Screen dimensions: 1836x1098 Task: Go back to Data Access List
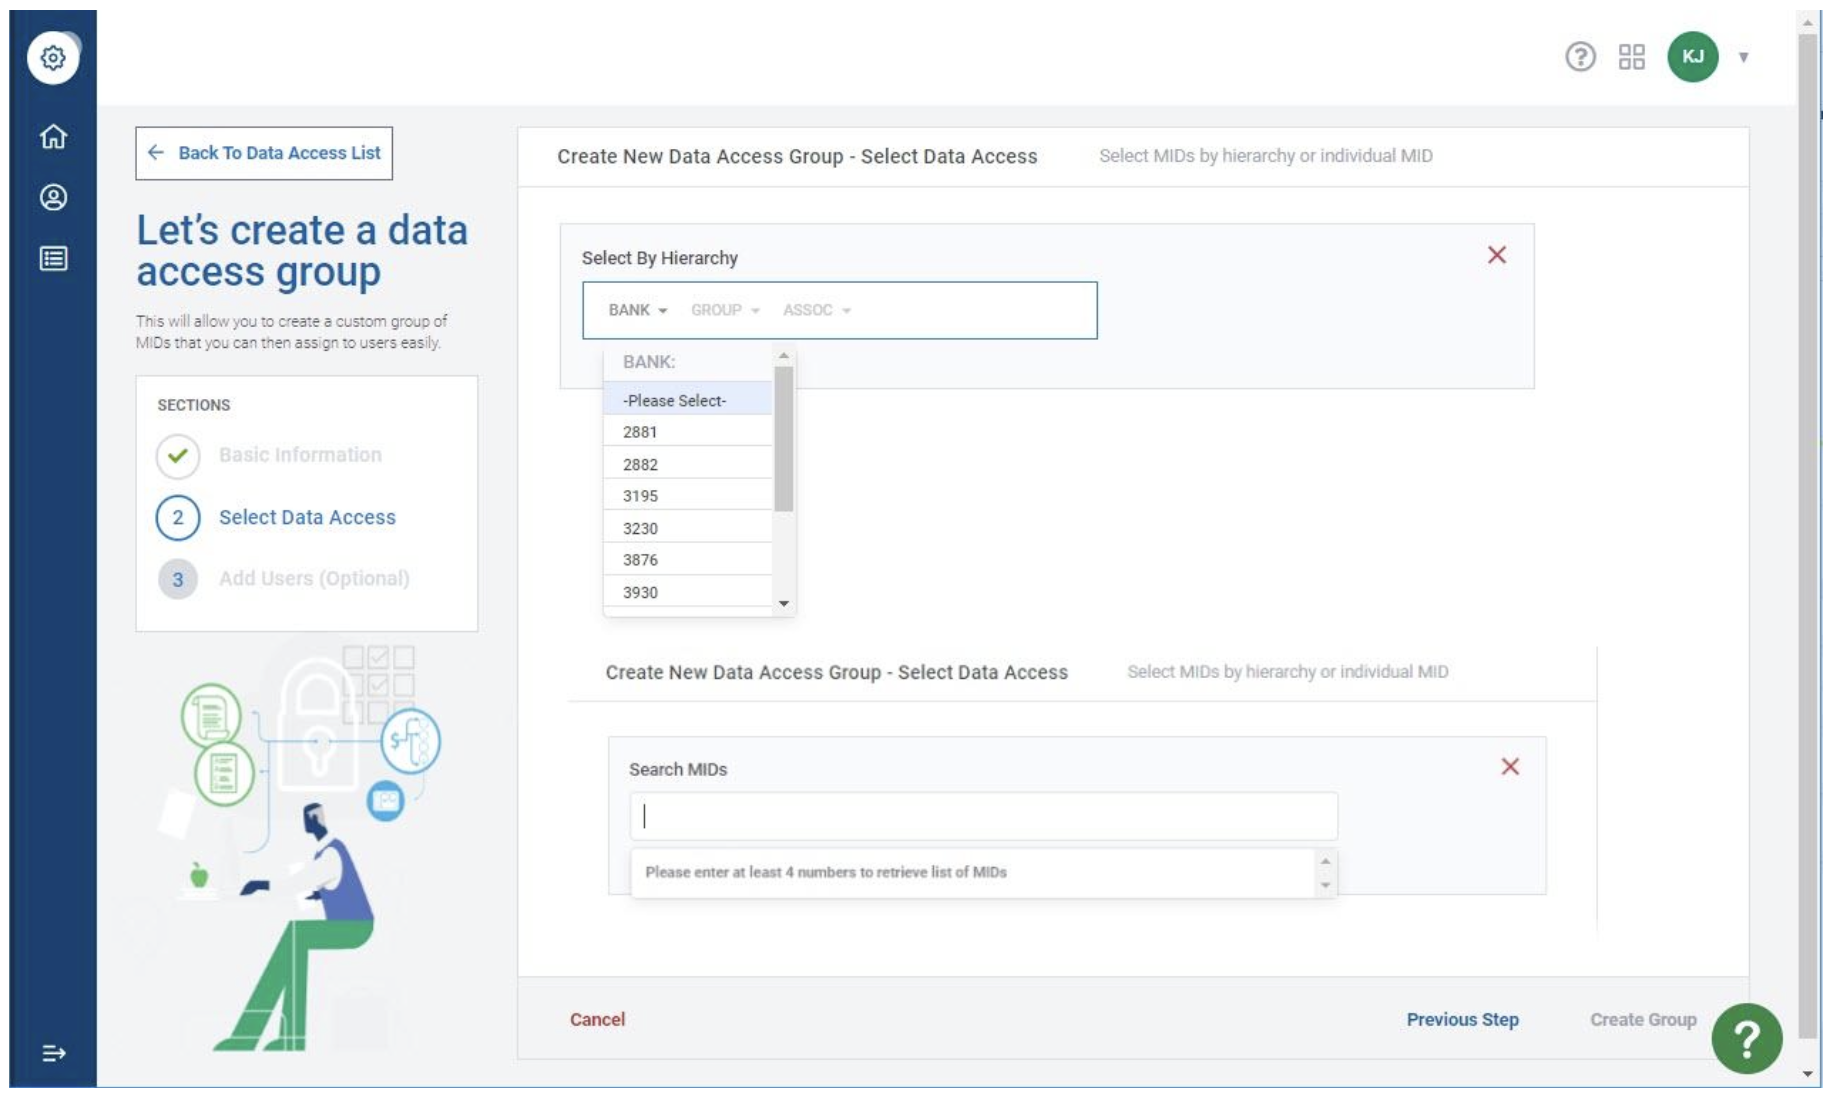(264, 153)
